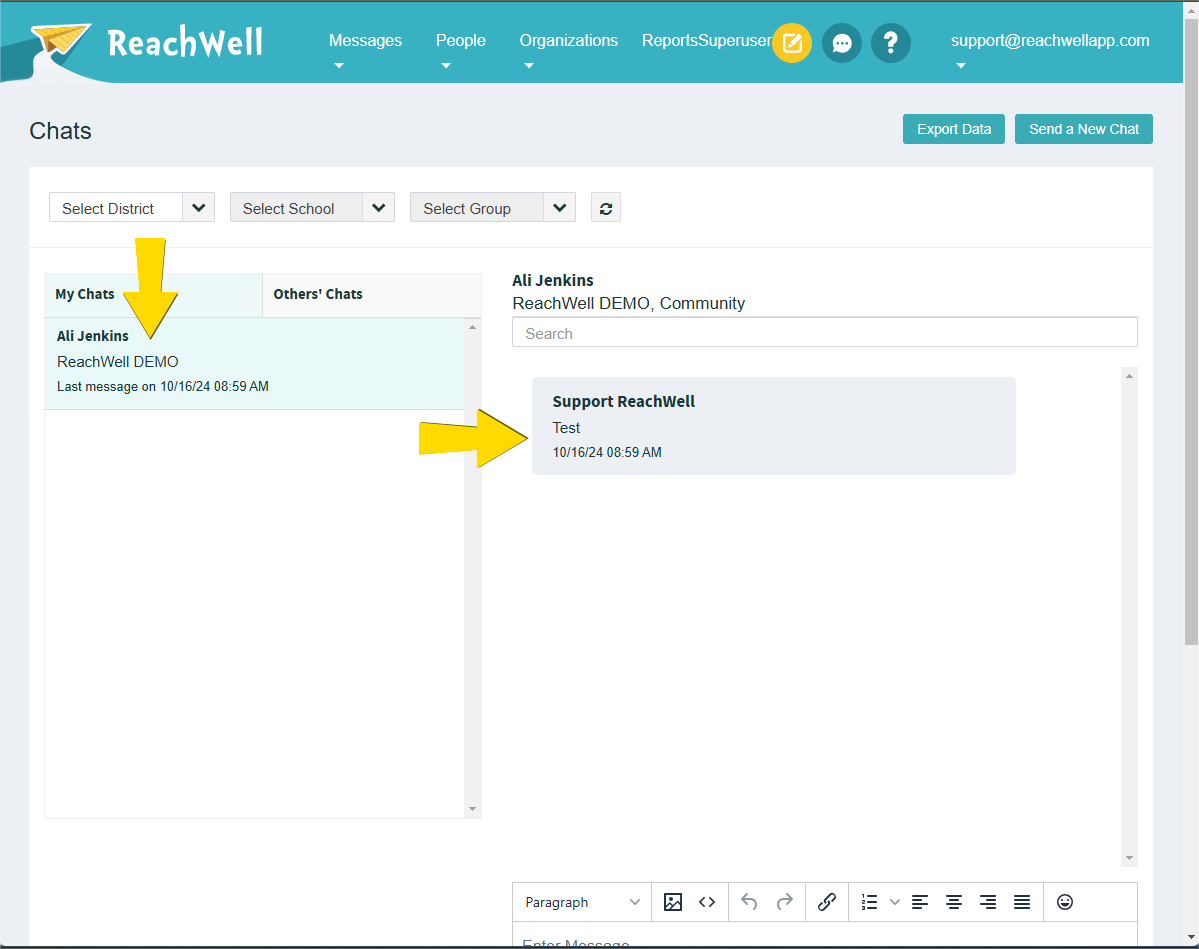Screen dimensions: 1199x949
Task: Click the Support ReachWell Test message
Action: coord(774,426)
